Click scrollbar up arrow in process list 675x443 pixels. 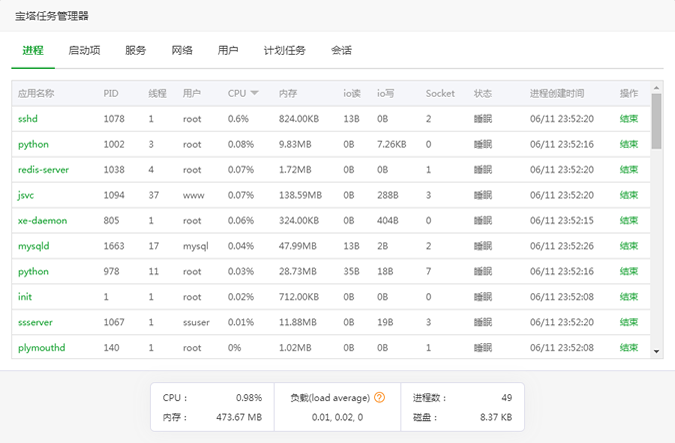(657, 87)
